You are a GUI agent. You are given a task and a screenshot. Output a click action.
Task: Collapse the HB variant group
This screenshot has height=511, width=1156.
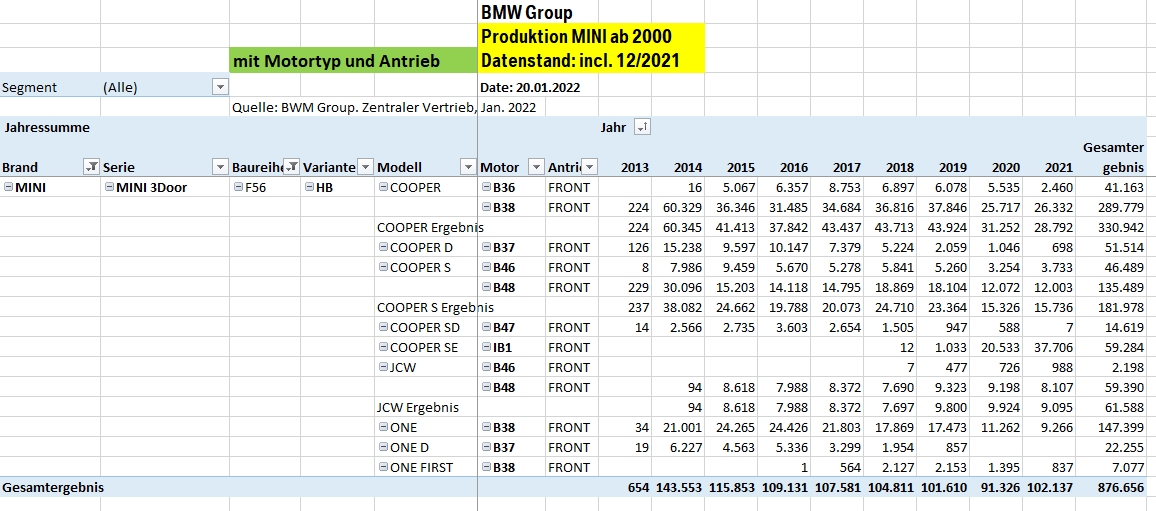pos(309,187)
